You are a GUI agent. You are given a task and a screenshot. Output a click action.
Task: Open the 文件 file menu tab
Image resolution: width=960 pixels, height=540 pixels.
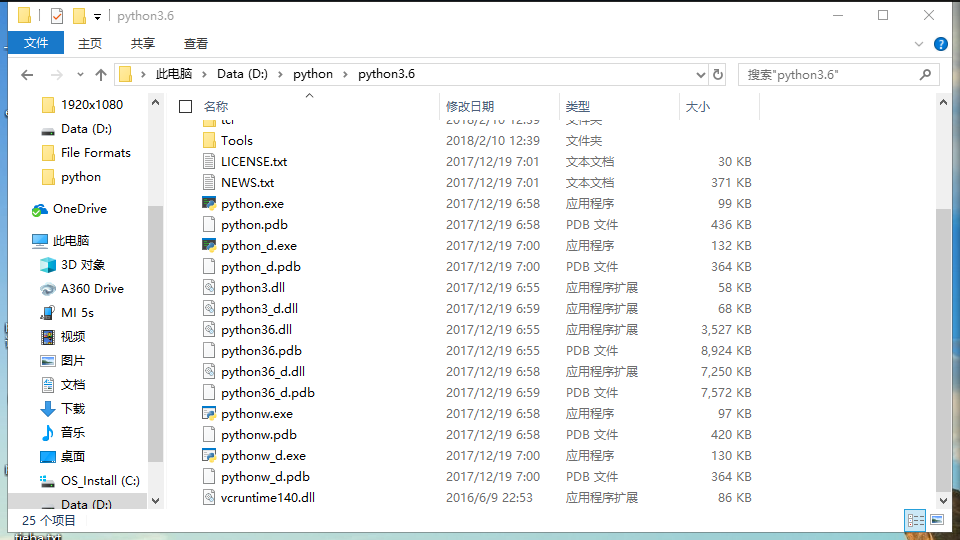[x=36, y=43]
